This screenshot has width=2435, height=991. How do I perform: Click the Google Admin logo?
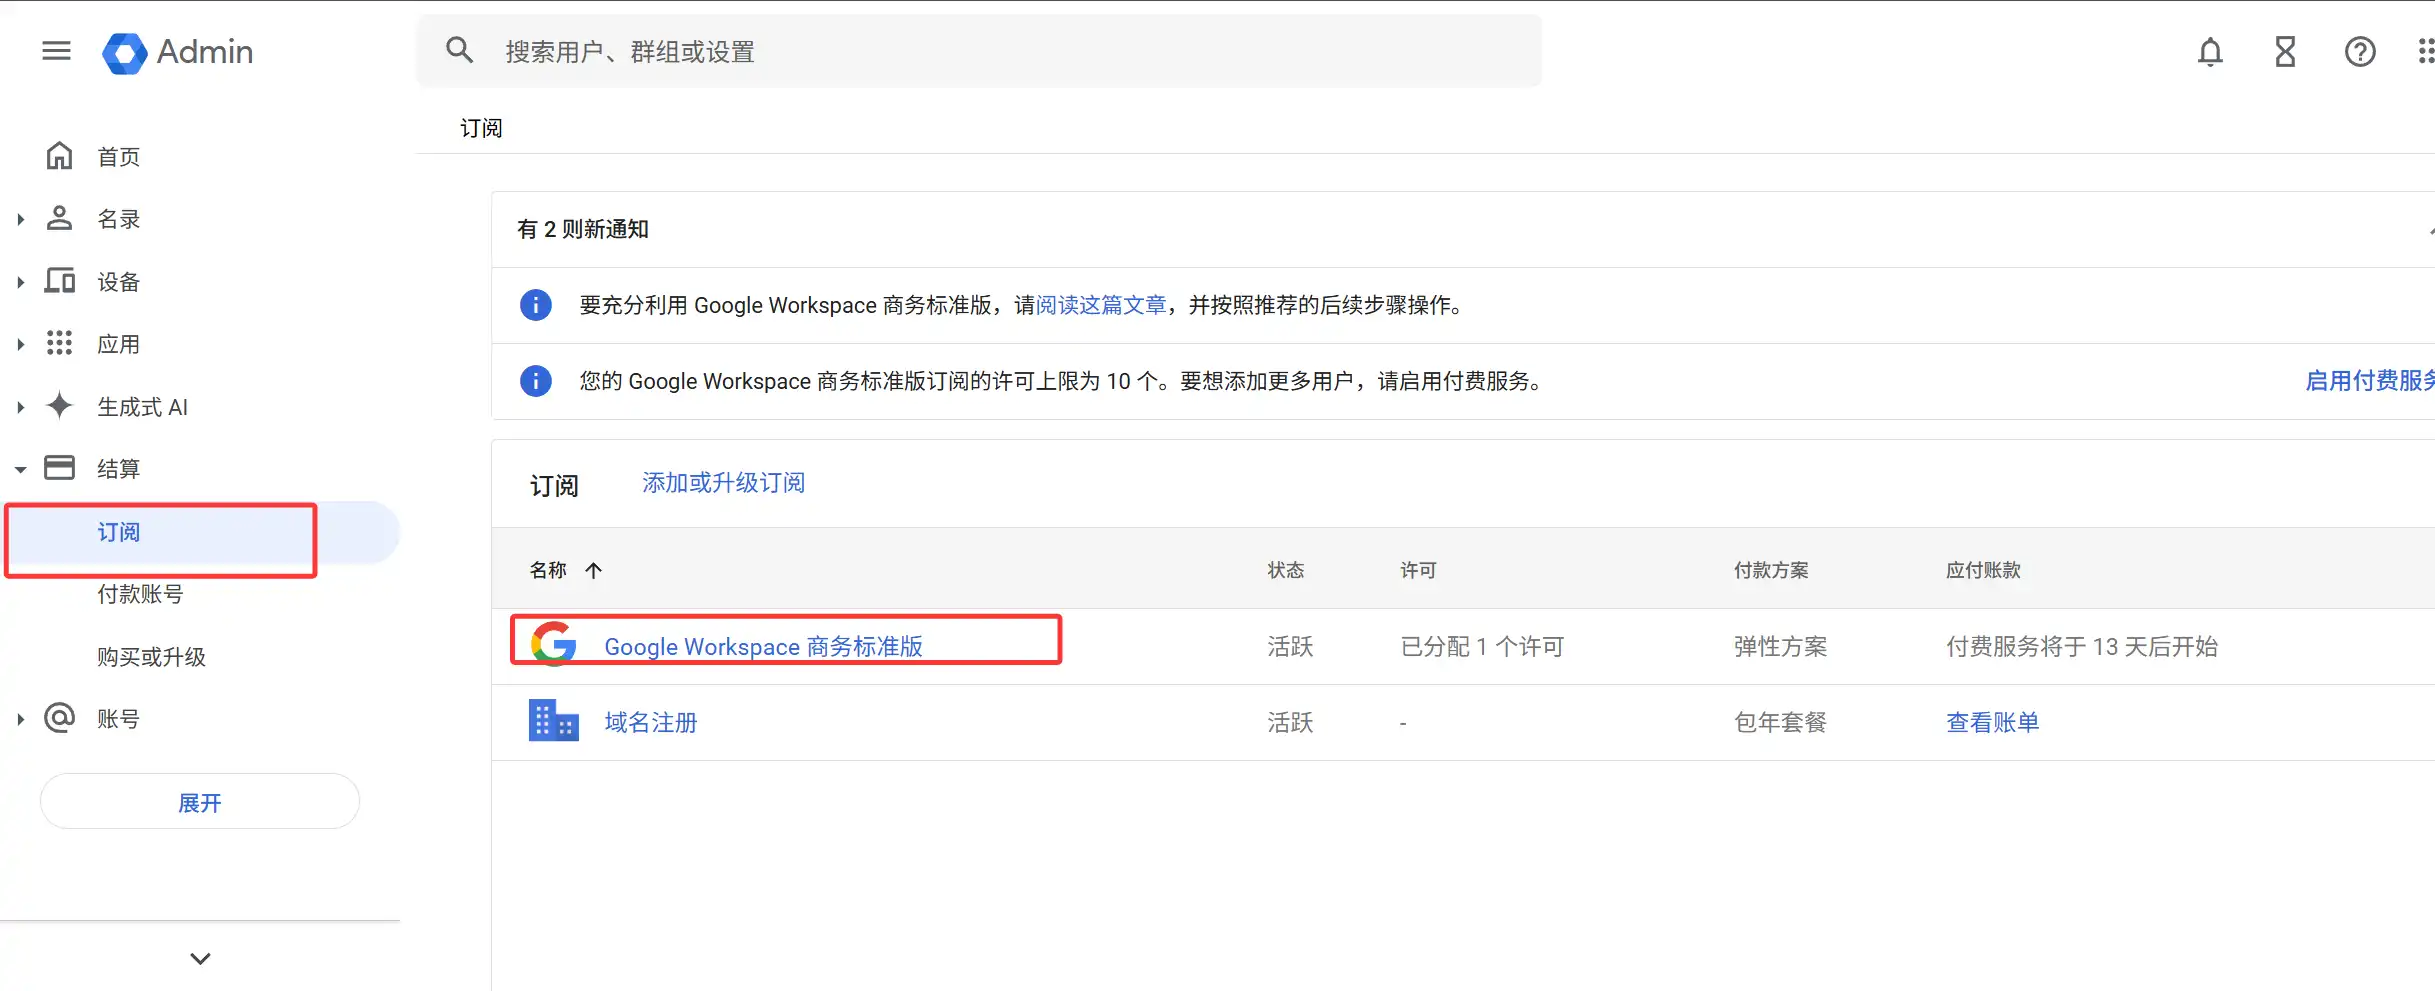pos(178,52)
